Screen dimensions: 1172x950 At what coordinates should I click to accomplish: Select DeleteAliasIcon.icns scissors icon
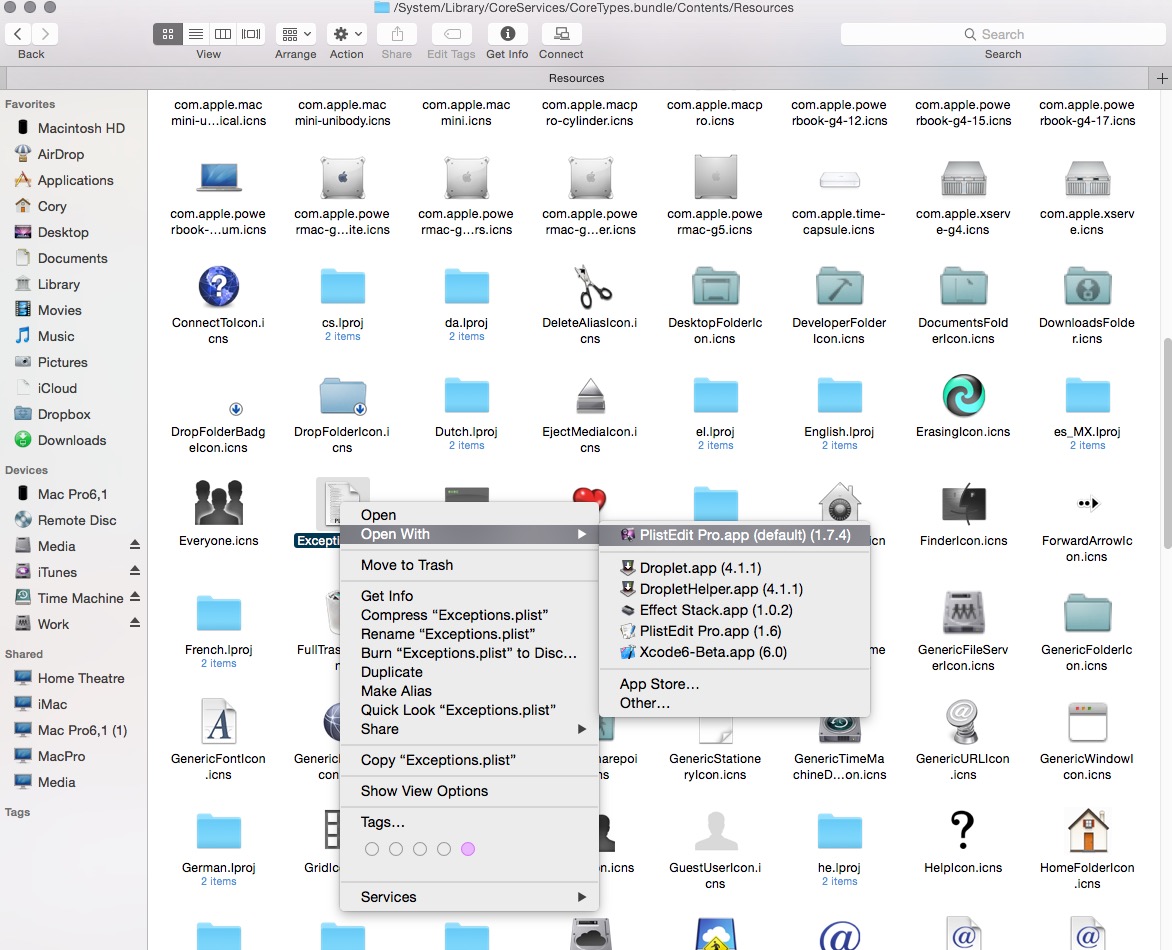pos(591,287)
